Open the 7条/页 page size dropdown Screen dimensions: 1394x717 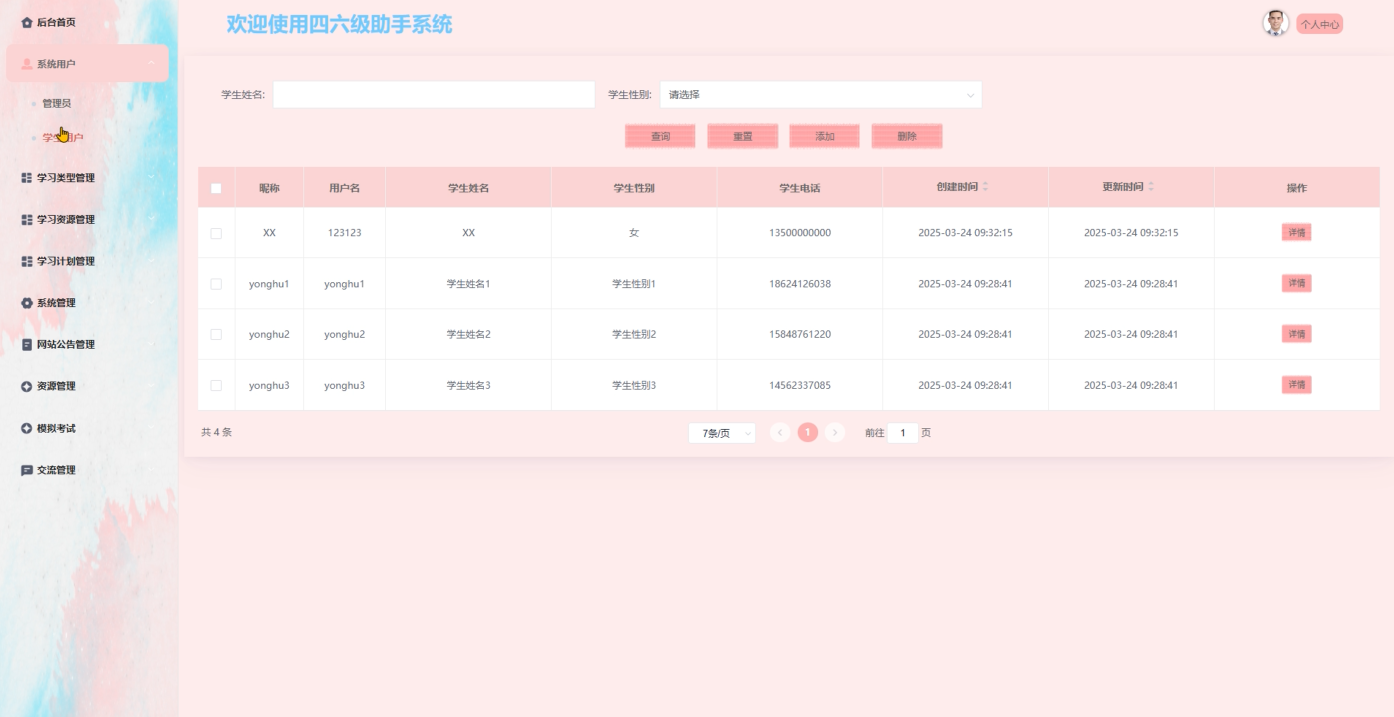[722, 433]
